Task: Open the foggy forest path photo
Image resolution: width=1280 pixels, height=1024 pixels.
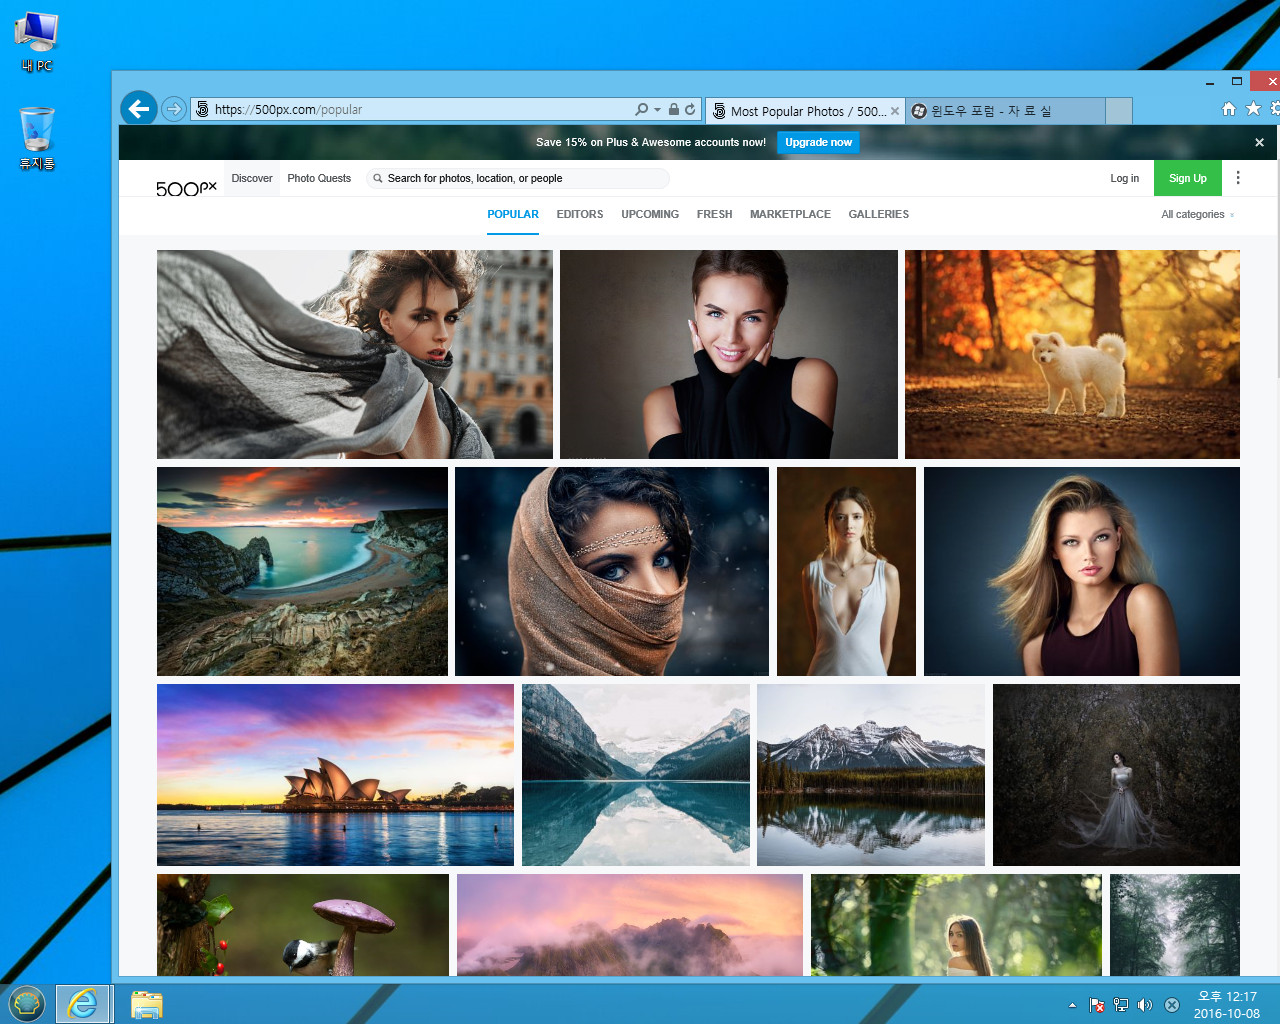Action: tap(1175, 925)
